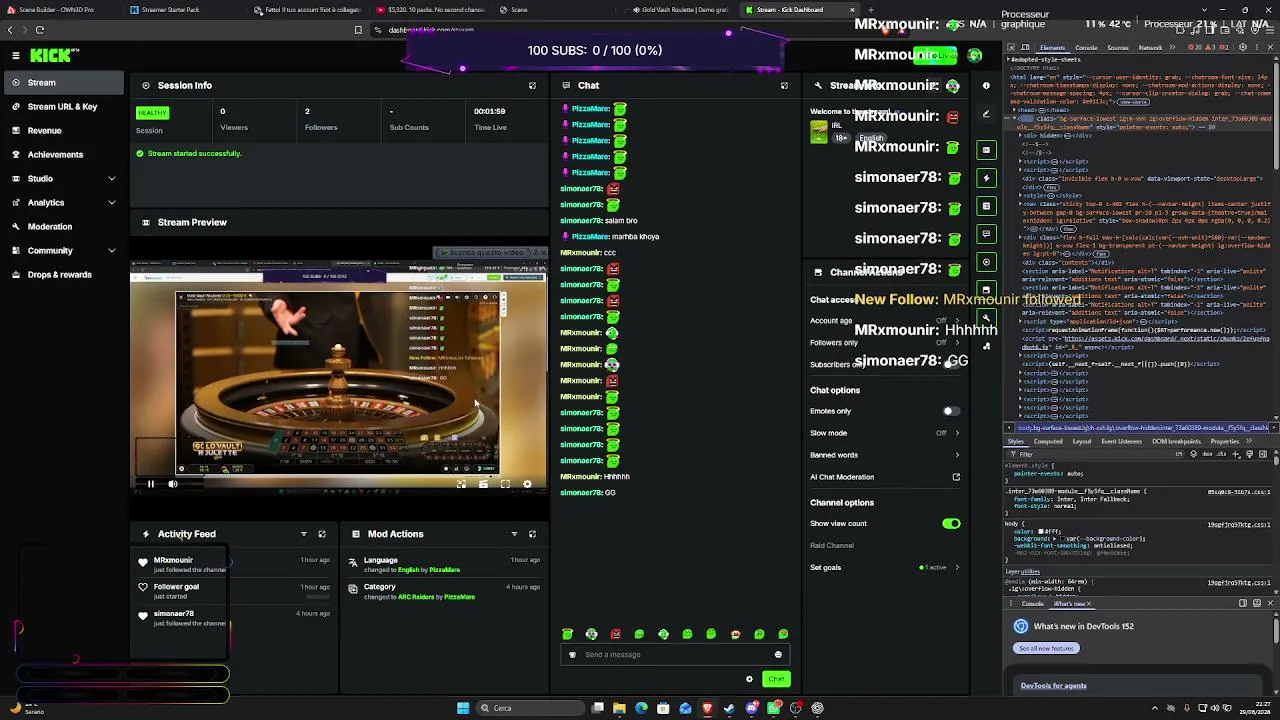Open the Computed styles tab

[x=1048, y=442]
